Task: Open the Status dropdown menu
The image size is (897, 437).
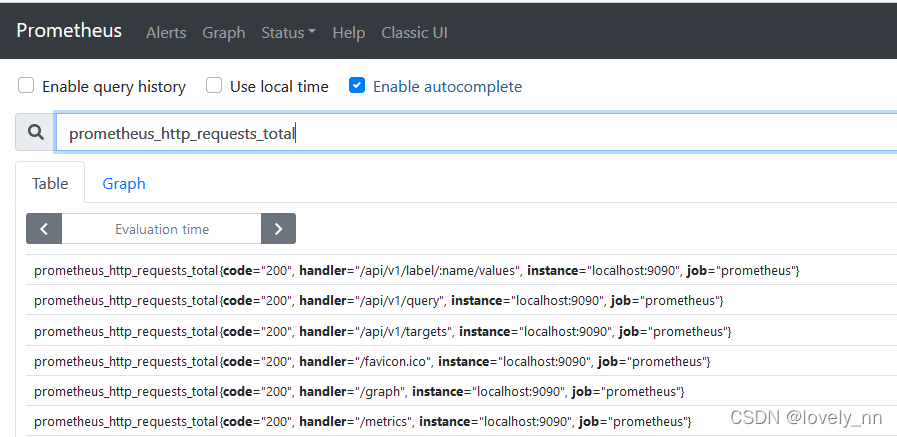Action: coord(288,33)
